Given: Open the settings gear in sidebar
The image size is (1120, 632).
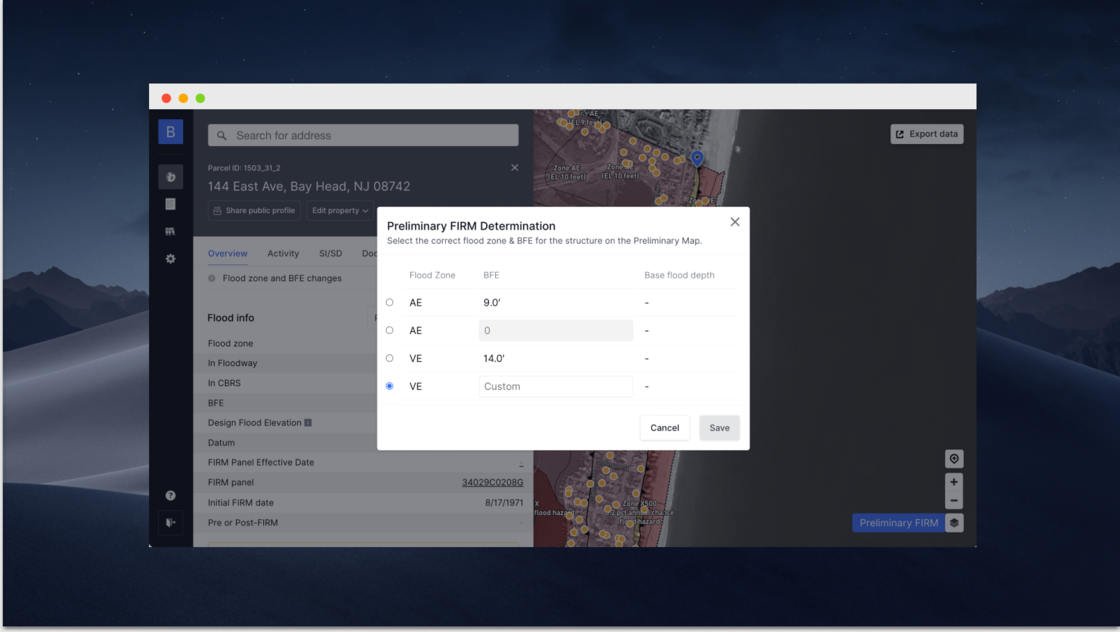Looking at the screenshot, I should click(x=170, y=259).
